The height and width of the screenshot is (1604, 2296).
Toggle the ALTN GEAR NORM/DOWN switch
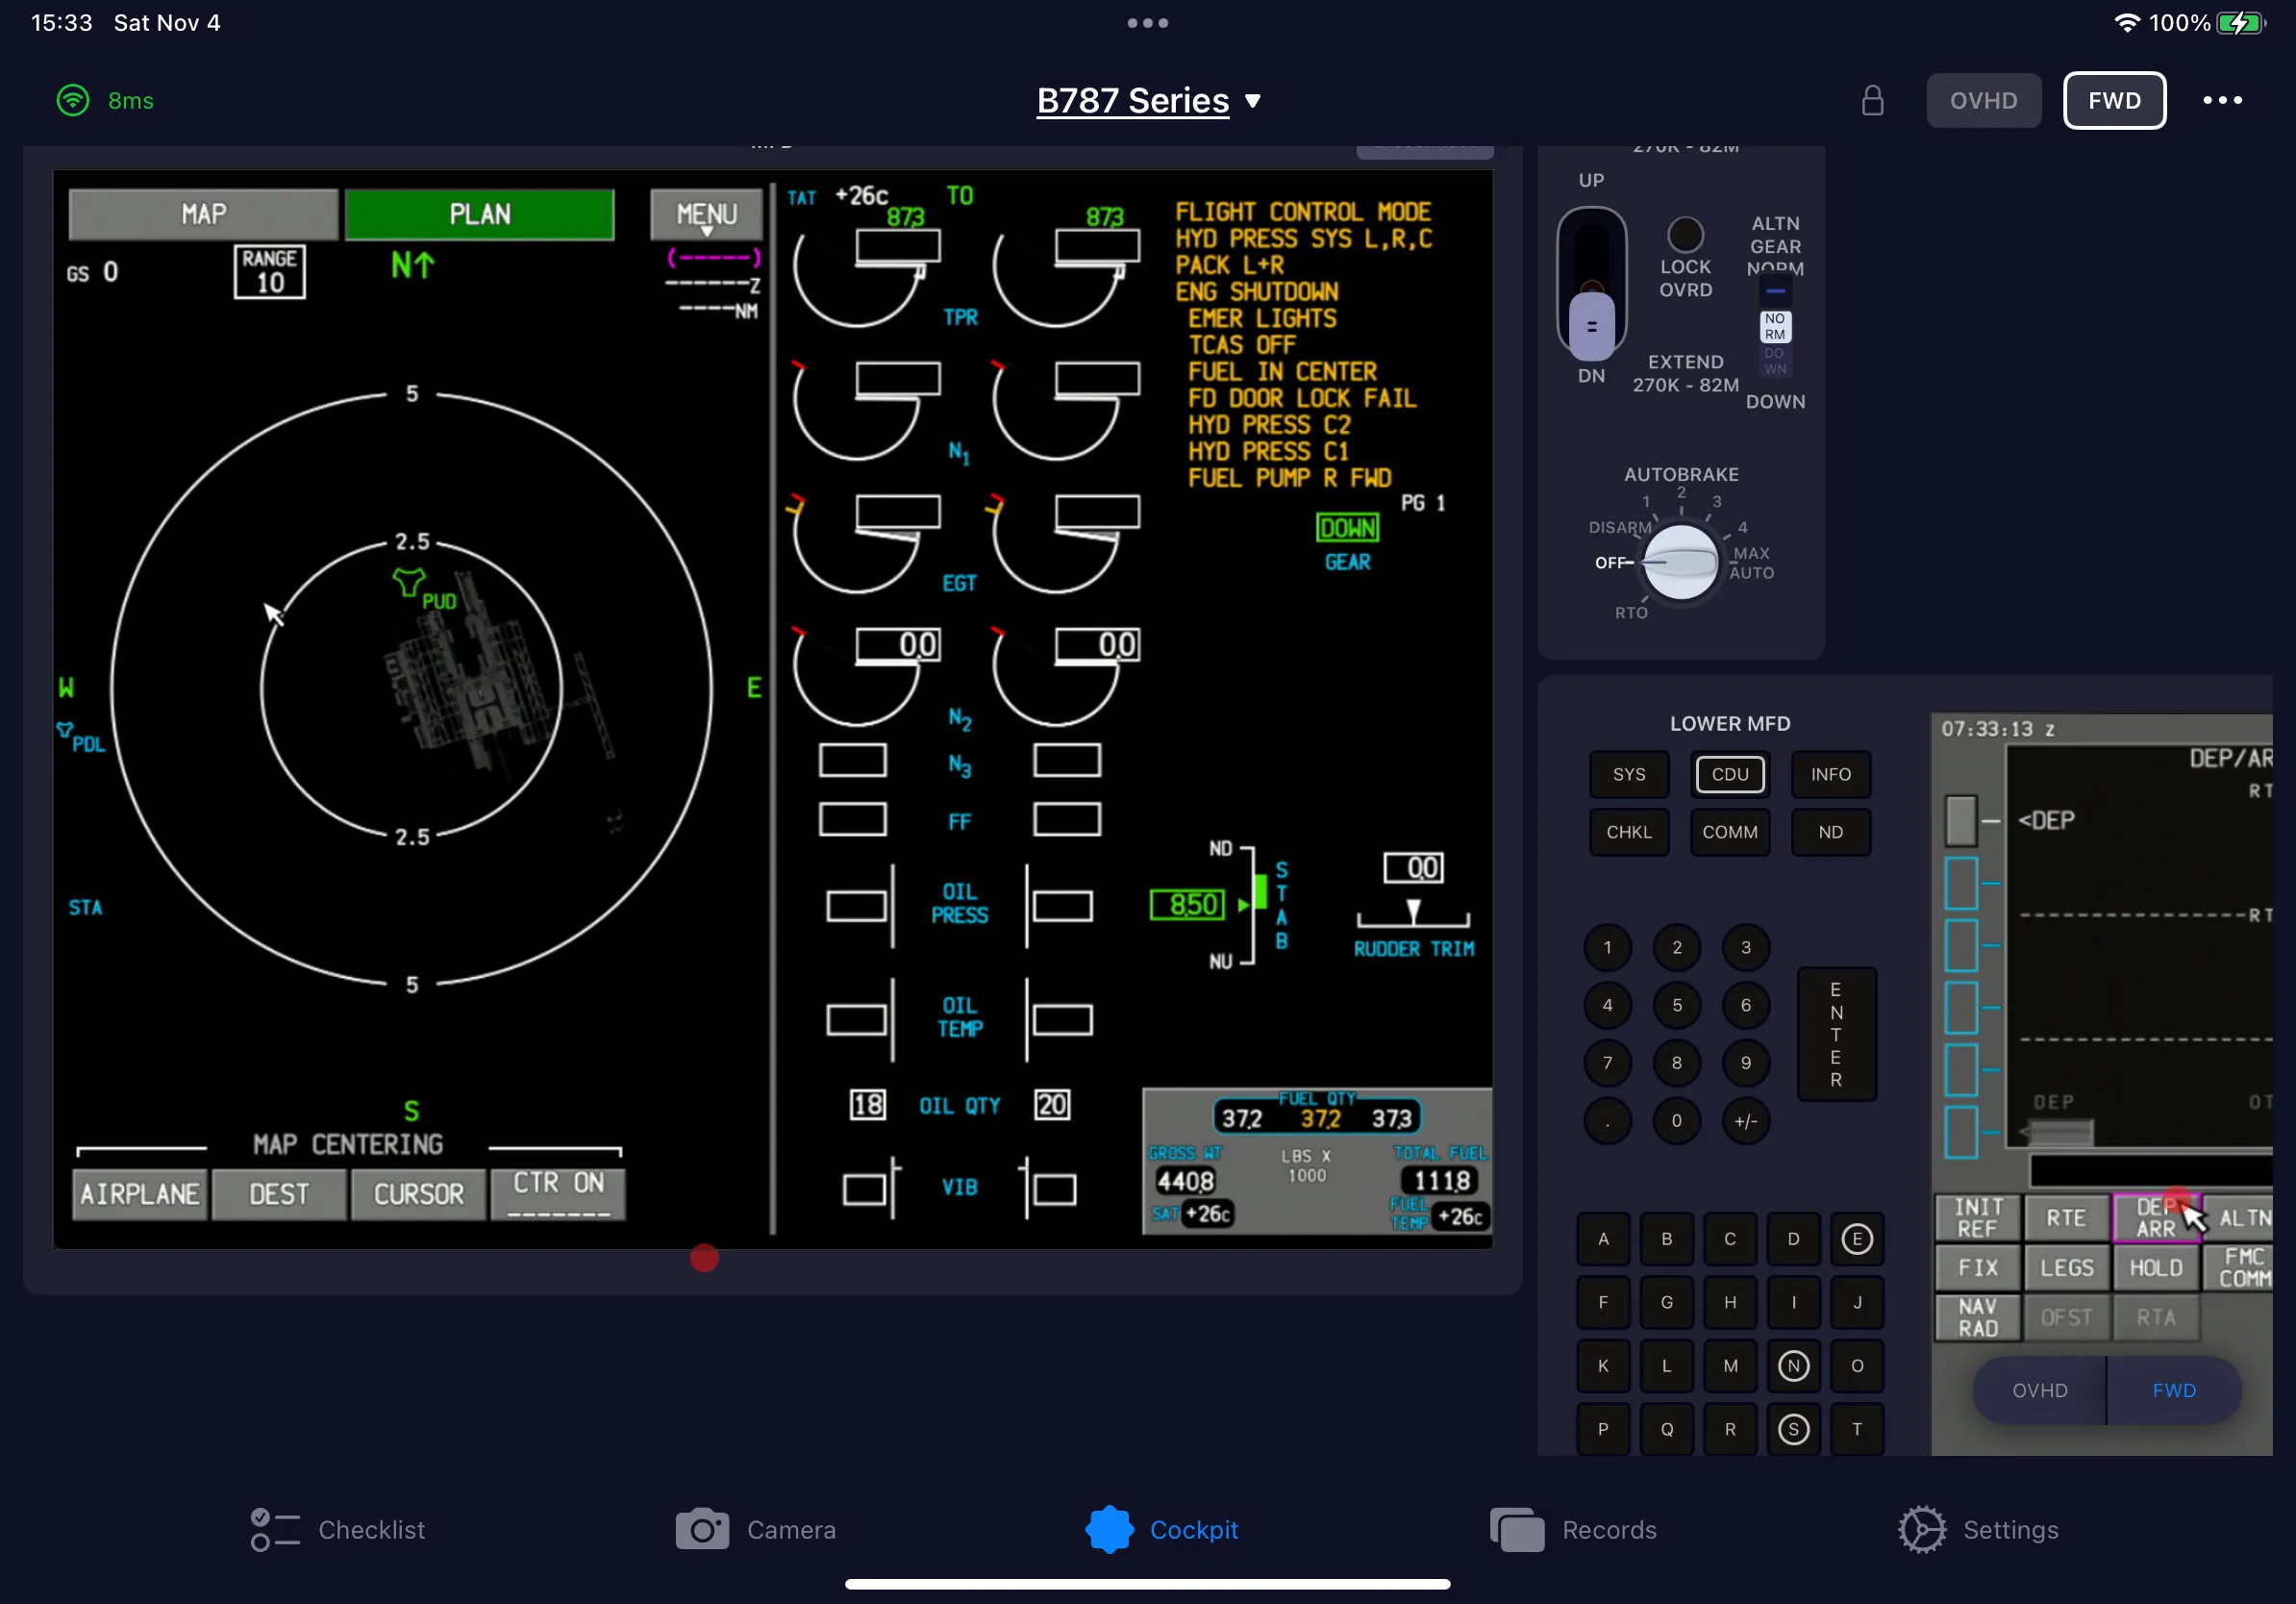pos(1775,326)
